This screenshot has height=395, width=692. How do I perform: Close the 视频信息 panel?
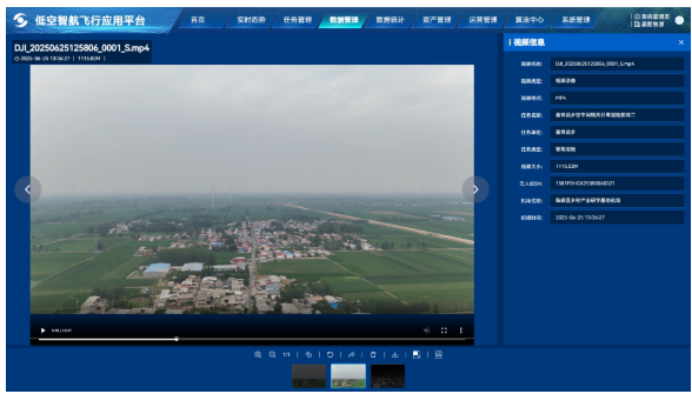(681, 42)
